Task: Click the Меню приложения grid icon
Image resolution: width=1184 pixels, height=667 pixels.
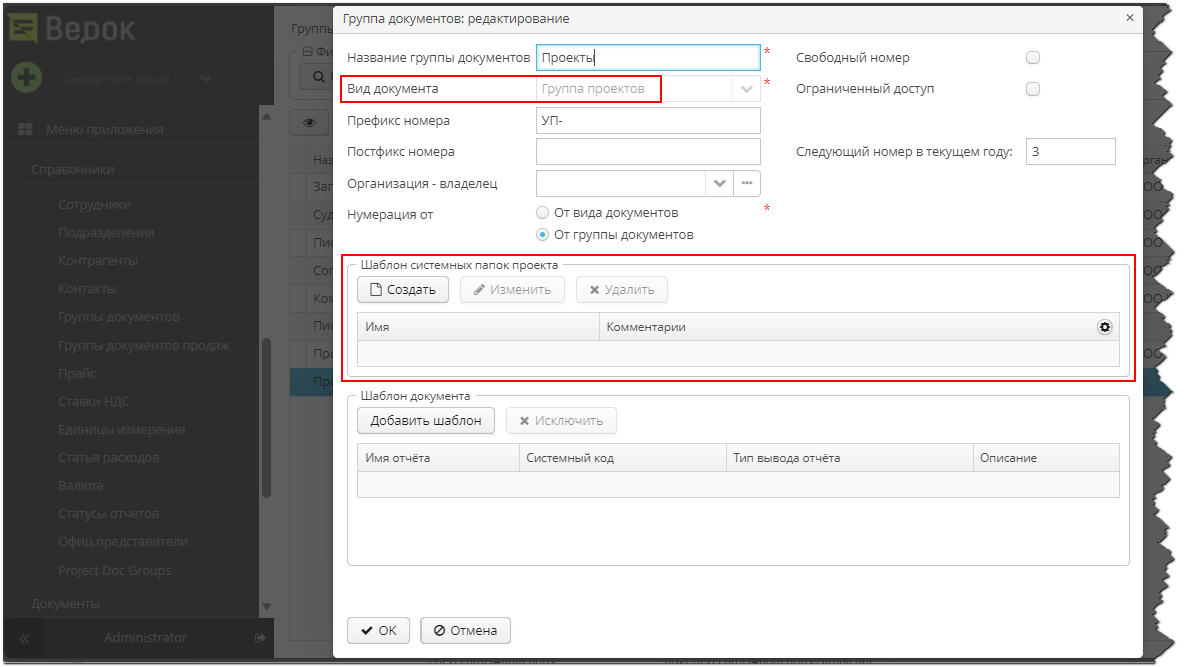Action: pyautogui.click(x=25, y=129)
